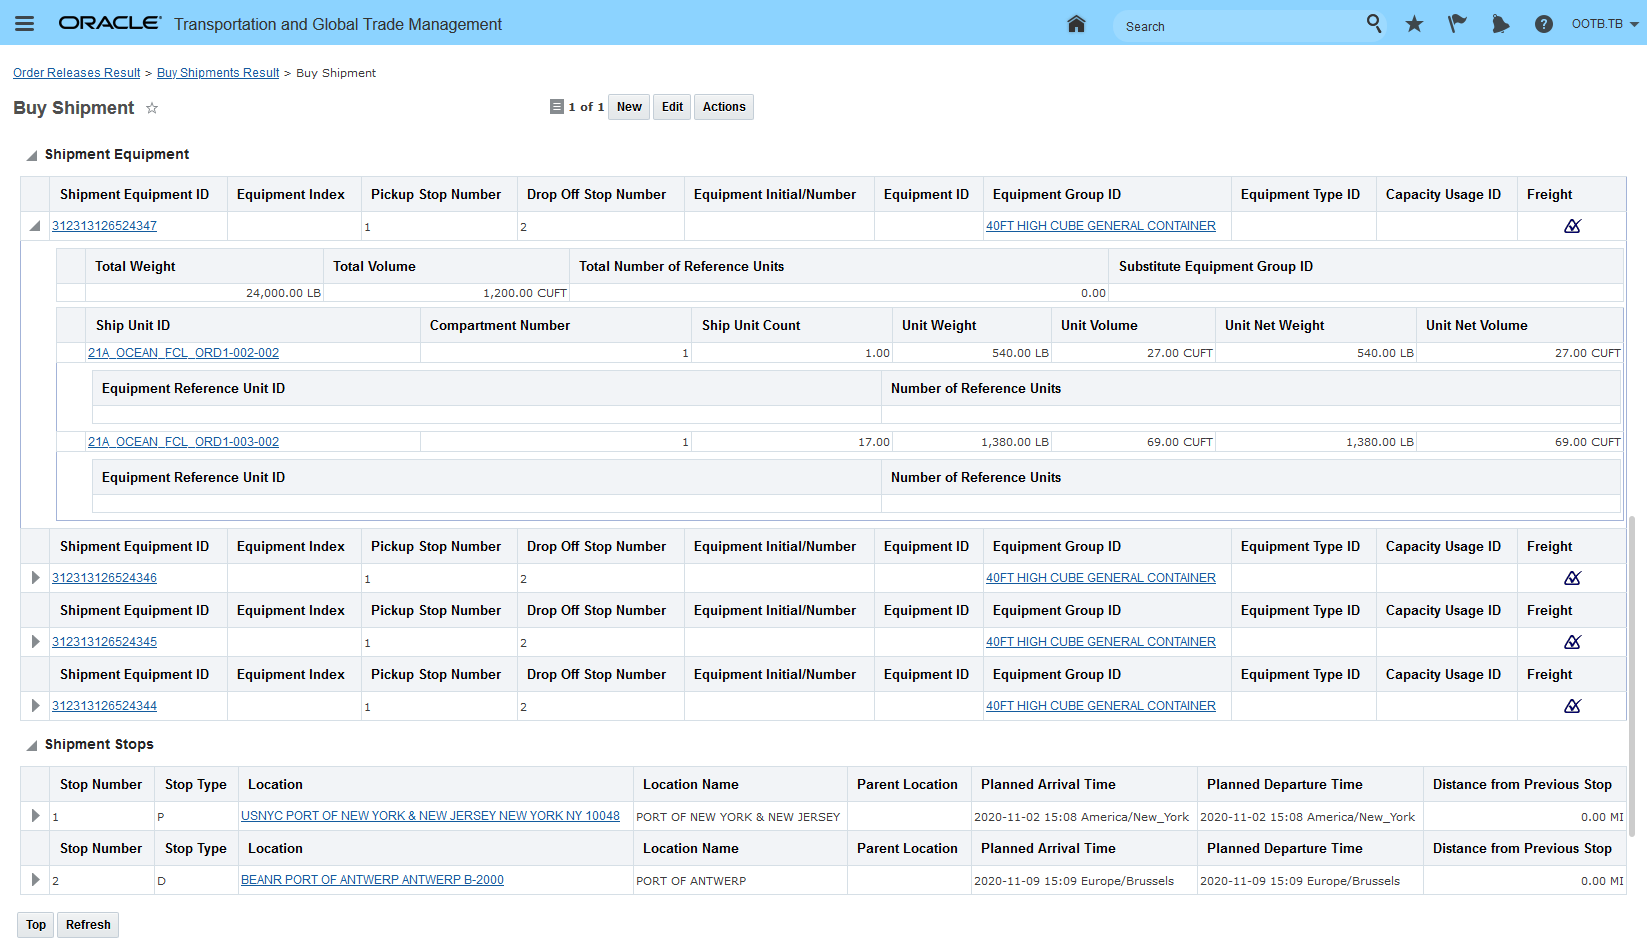This screenshot has width=1647, height=943.
Task: Click into the Search field
Action: (x=1240, y=27)
